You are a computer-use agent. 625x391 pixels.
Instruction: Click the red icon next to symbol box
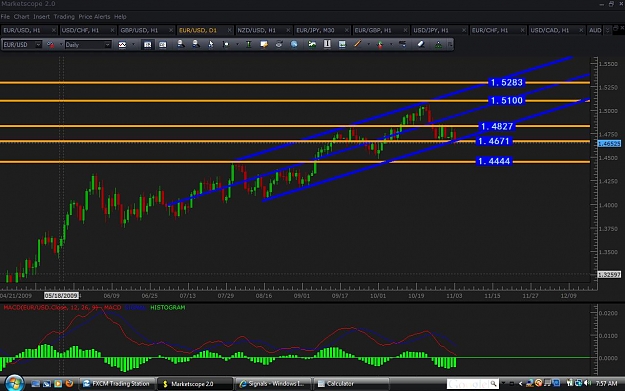51,45
